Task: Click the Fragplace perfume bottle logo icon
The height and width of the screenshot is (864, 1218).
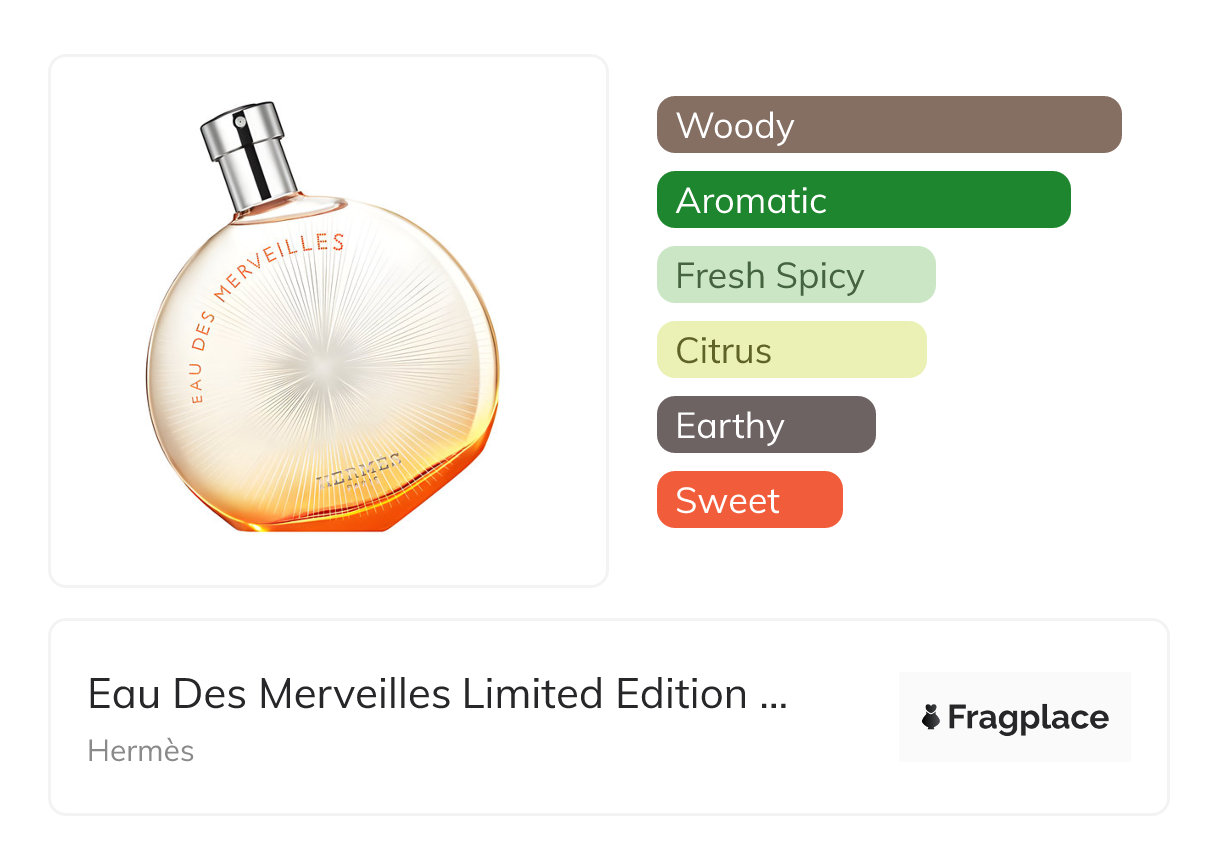Action: 931,717
